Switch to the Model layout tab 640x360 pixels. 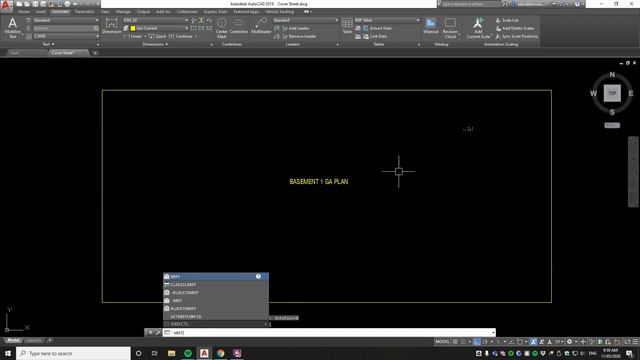[13, 340]
